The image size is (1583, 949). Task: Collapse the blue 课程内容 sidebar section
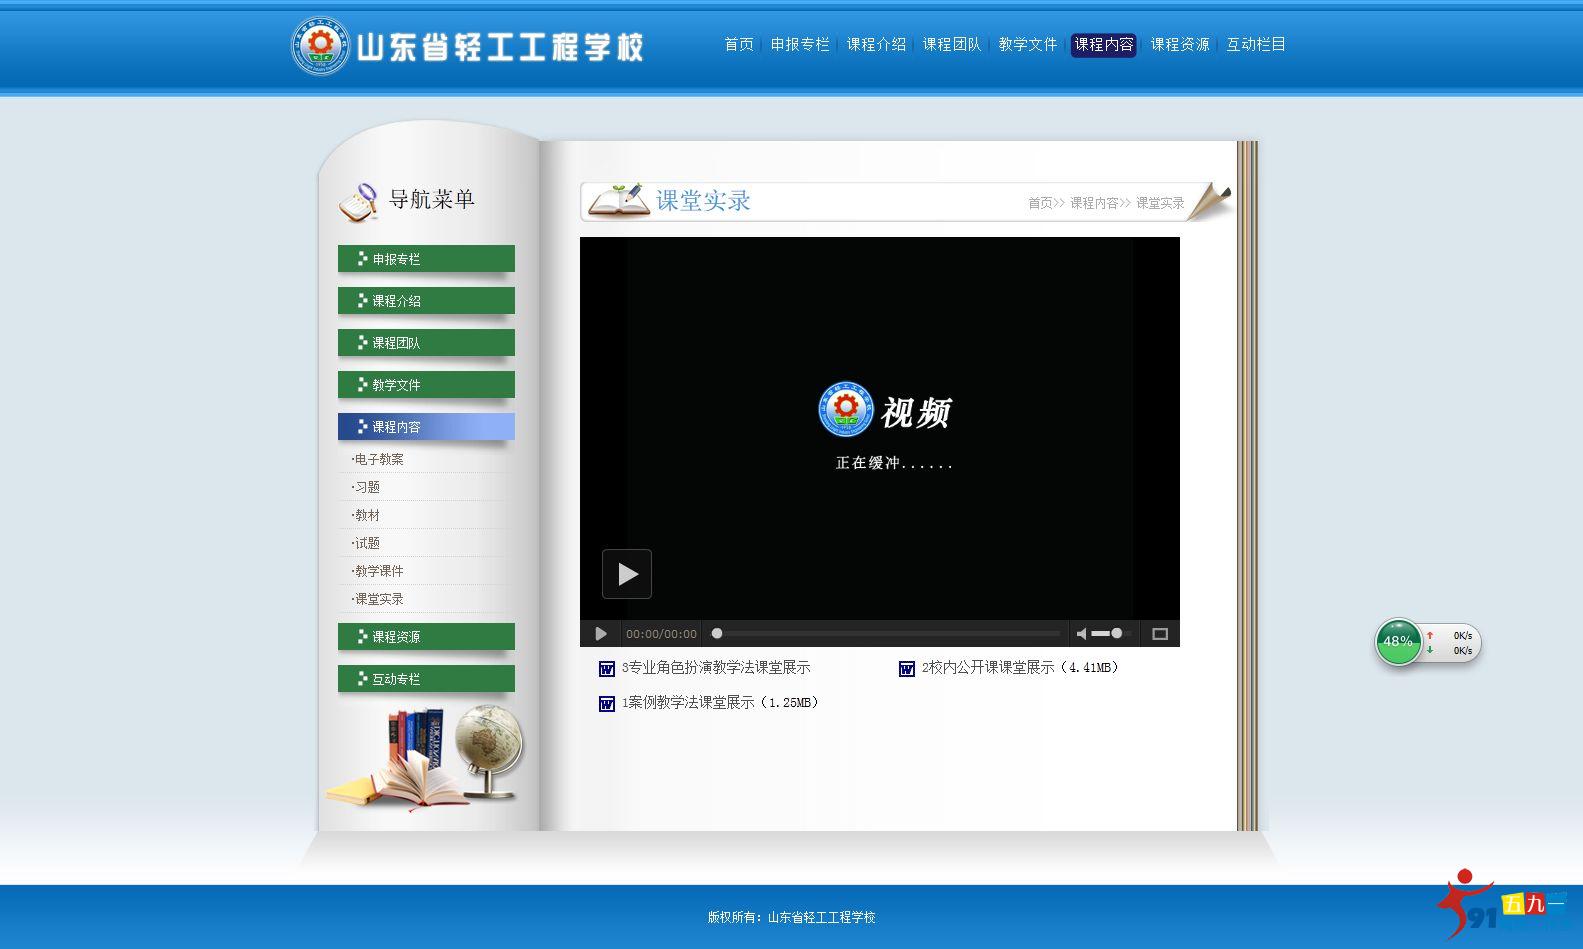(426, 427)
